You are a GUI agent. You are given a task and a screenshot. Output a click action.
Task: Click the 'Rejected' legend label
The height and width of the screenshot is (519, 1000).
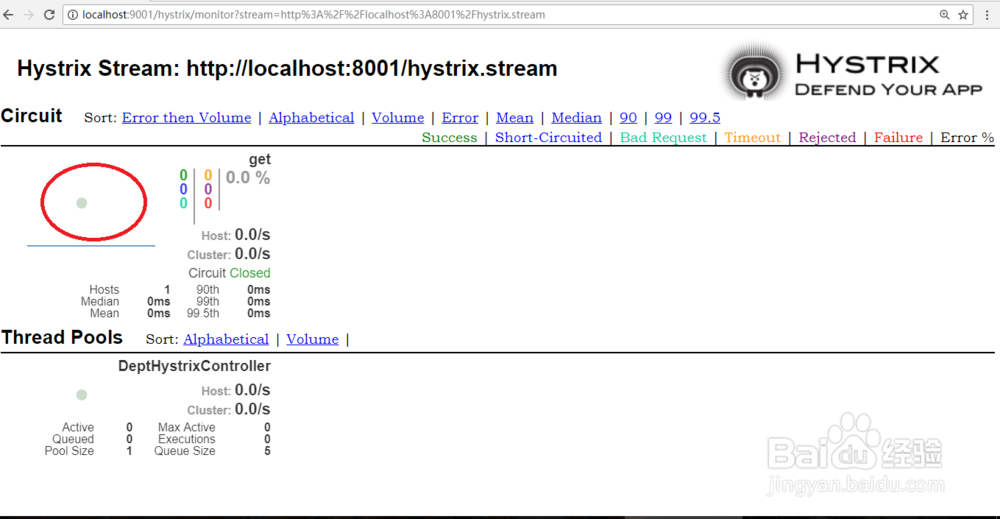(827, 138)
